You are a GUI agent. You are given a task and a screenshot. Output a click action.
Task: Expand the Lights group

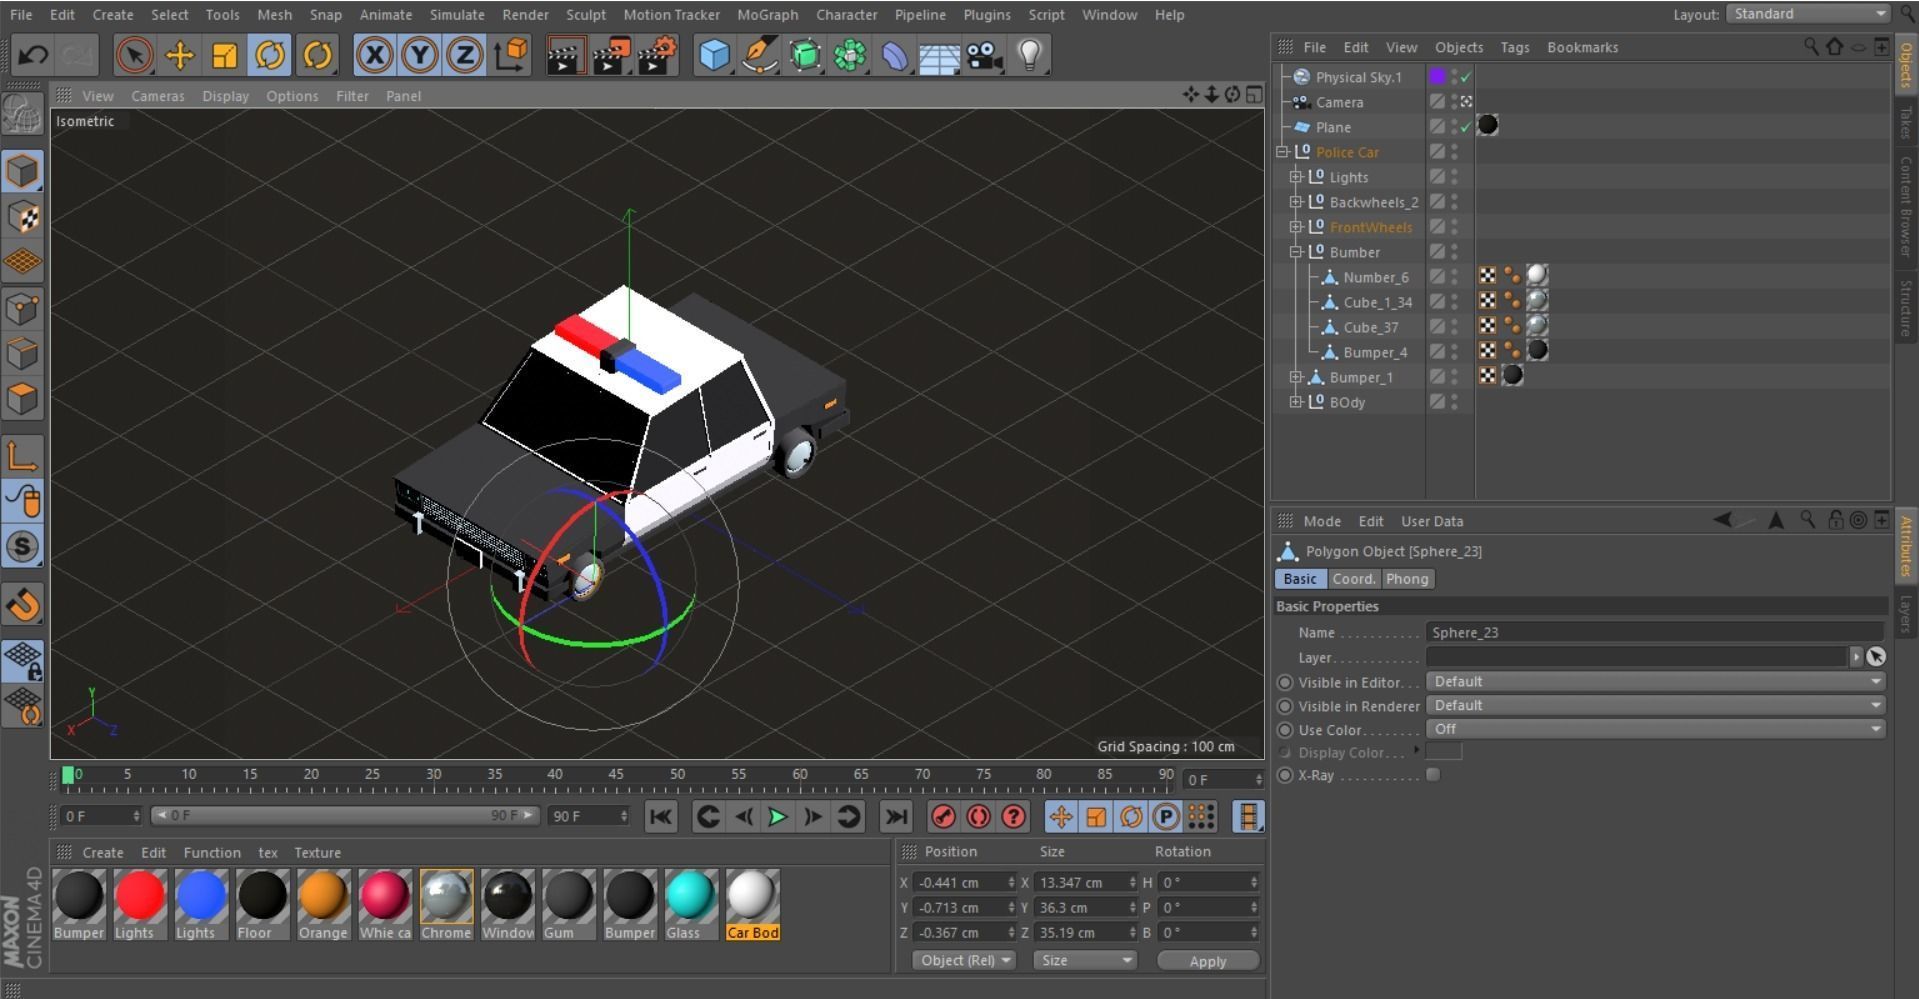(x=1296, y=177)
